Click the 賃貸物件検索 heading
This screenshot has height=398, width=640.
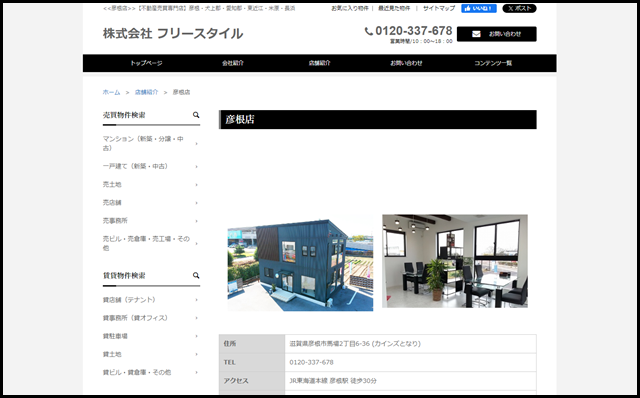click(124, 276)
